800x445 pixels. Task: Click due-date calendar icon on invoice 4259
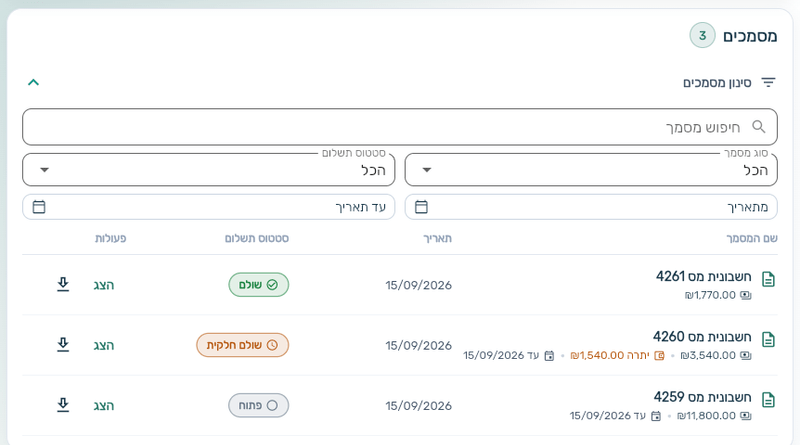point(656,416)
